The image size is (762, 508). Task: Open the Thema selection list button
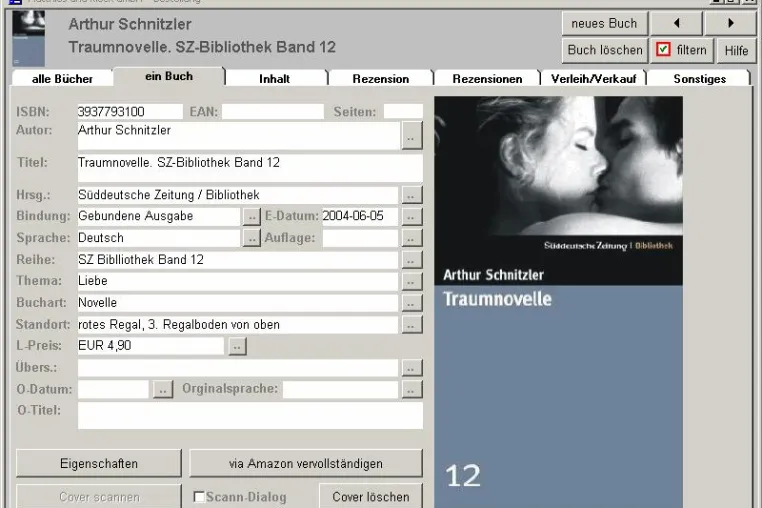[412, 281]
